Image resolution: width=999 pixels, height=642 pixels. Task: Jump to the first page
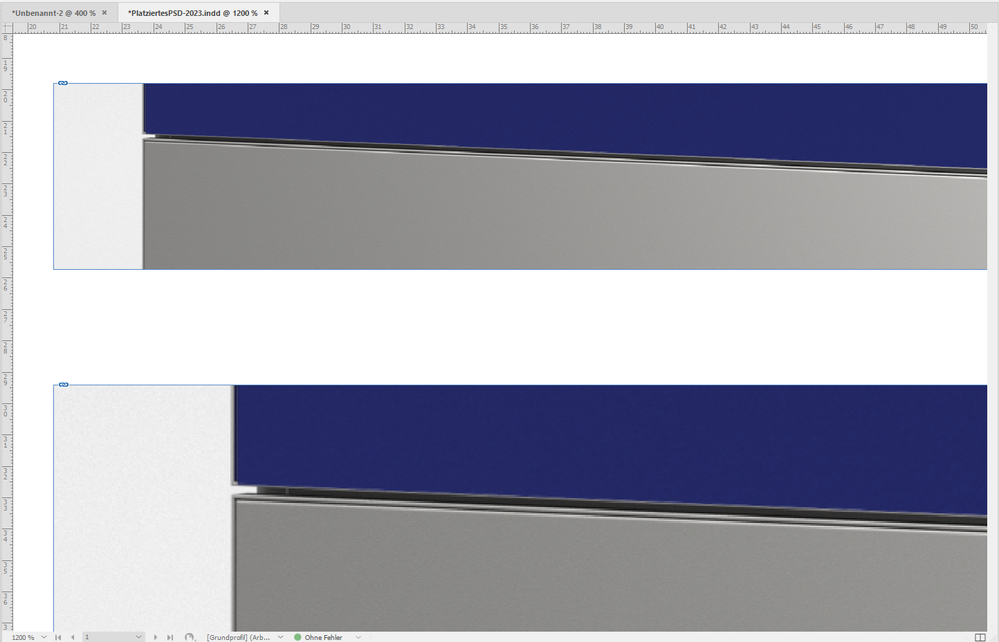[57, 636]
